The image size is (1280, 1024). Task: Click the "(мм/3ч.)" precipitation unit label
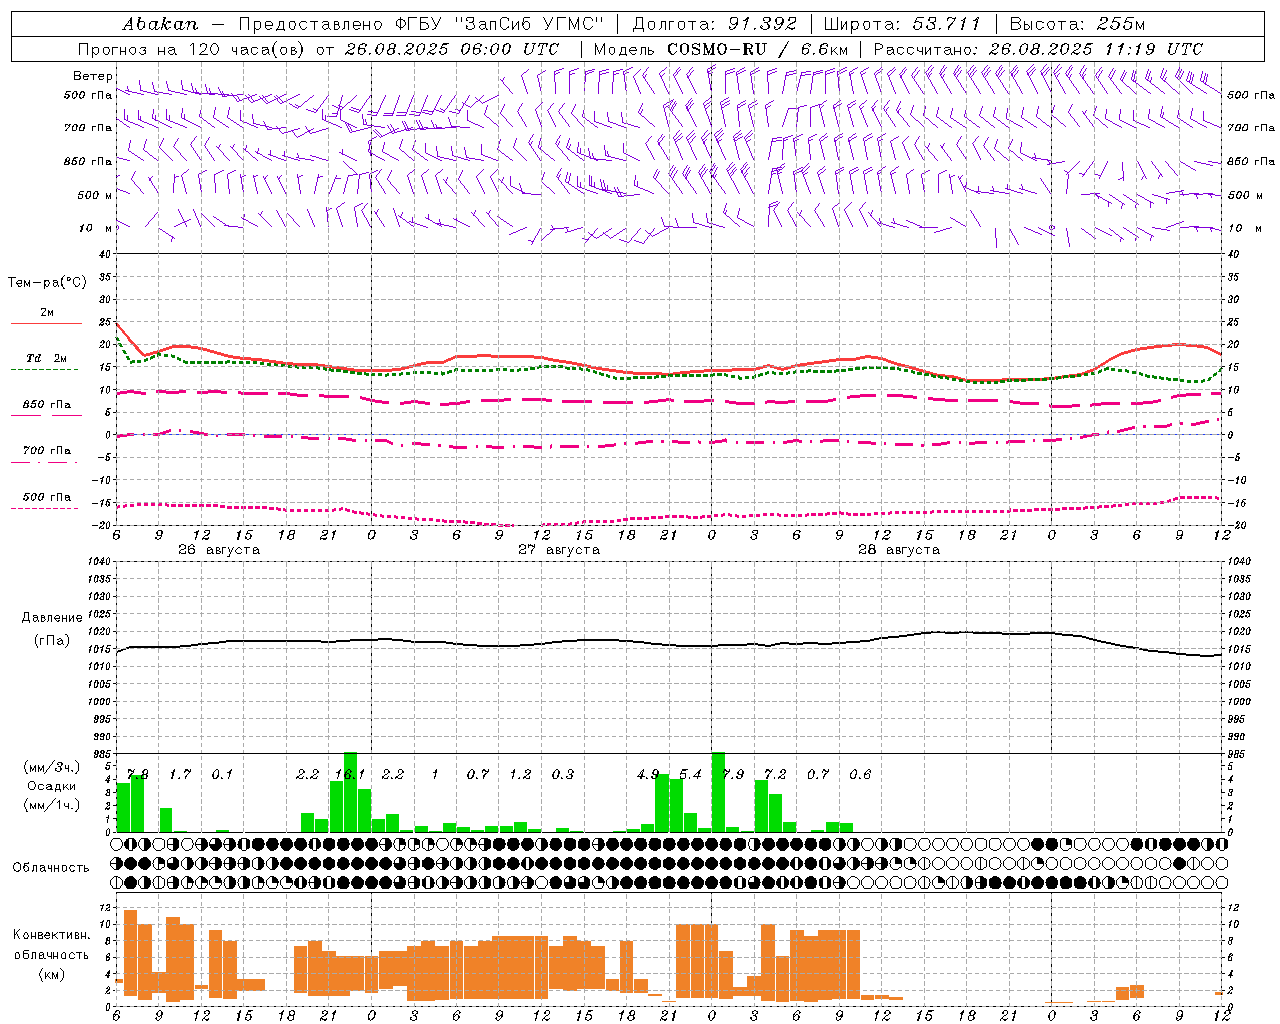(52, 768)
